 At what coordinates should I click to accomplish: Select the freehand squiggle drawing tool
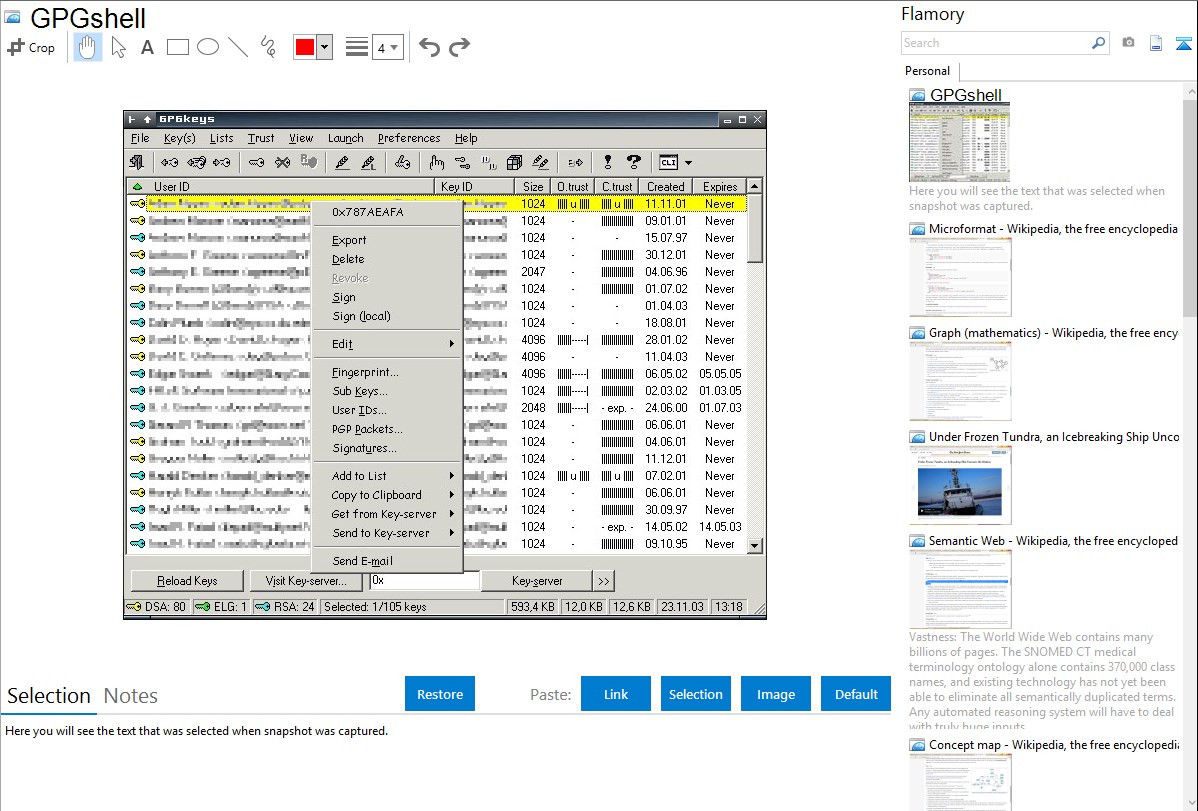point(268,47)
